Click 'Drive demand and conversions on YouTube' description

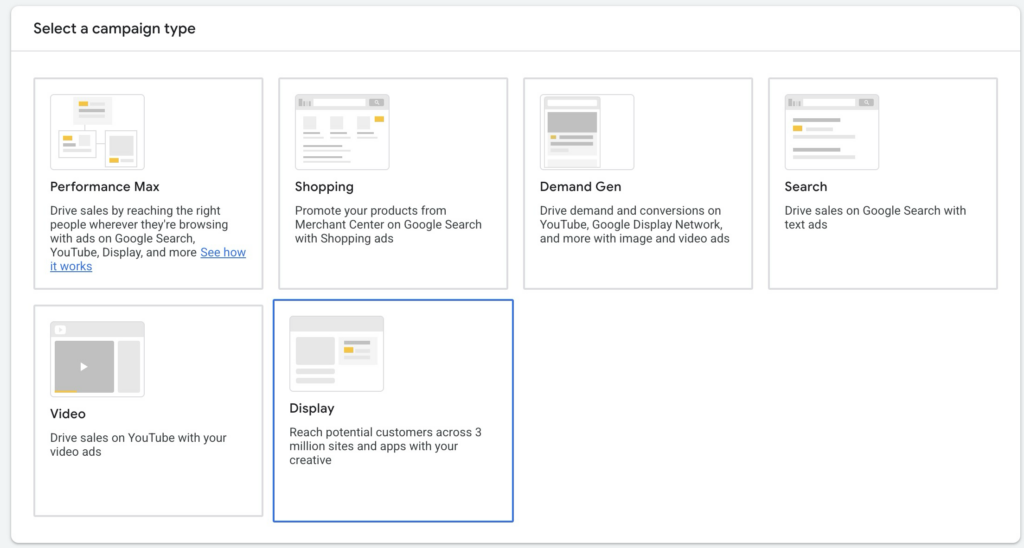tap(634, 225)
